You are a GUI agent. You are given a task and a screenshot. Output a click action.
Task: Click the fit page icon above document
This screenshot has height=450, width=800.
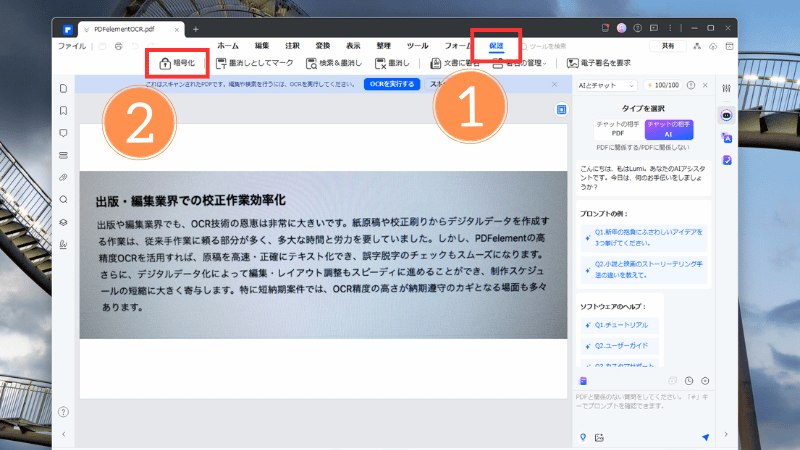point(561,109)
